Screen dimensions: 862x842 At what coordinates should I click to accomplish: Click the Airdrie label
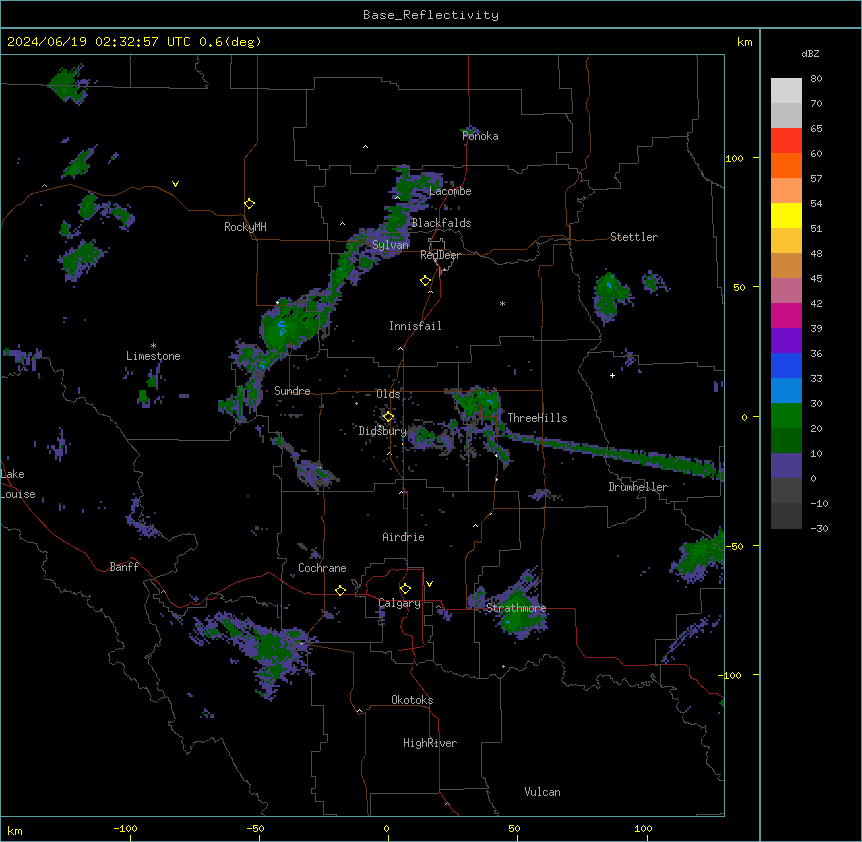[x=403, y=537]
